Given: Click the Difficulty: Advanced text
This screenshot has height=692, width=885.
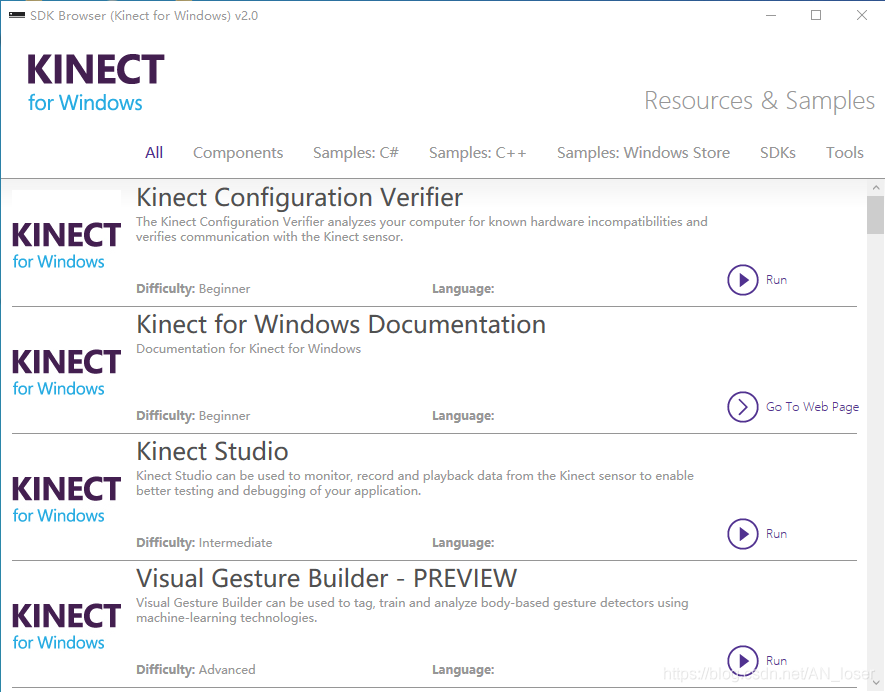Looking at the screenshot, I should coord(196,670).
